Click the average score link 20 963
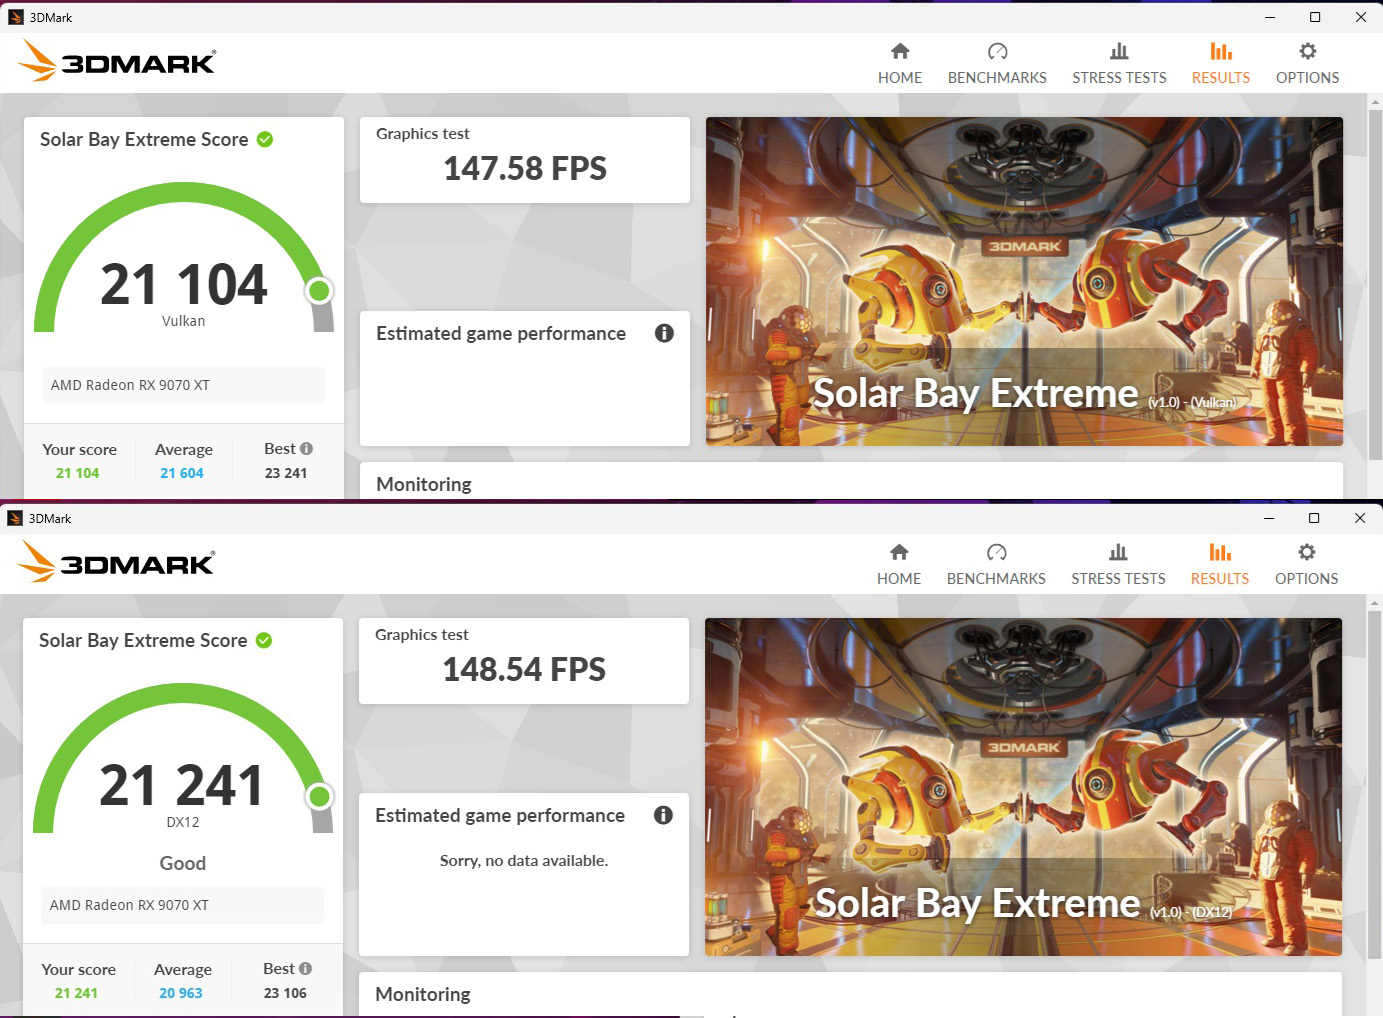The image size is (1383, 1018). click(181, 994)
